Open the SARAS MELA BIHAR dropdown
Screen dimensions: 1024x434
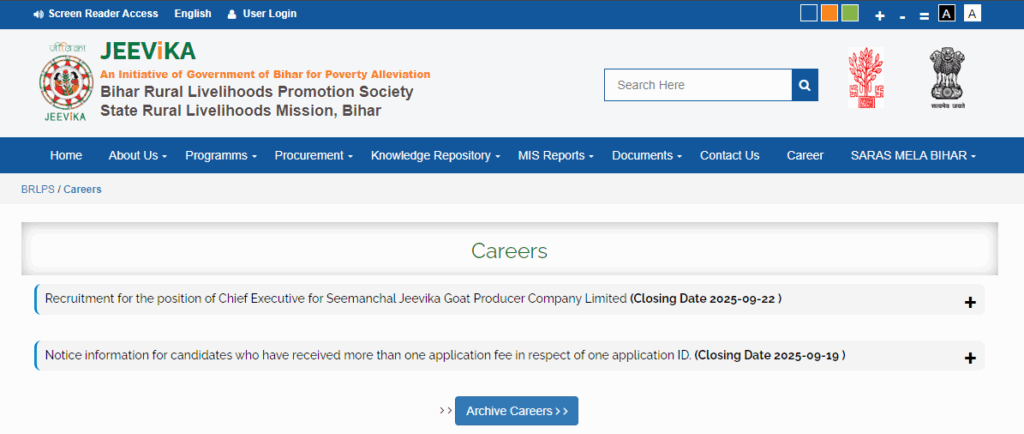pyautogui.click(x=912, y=156)
